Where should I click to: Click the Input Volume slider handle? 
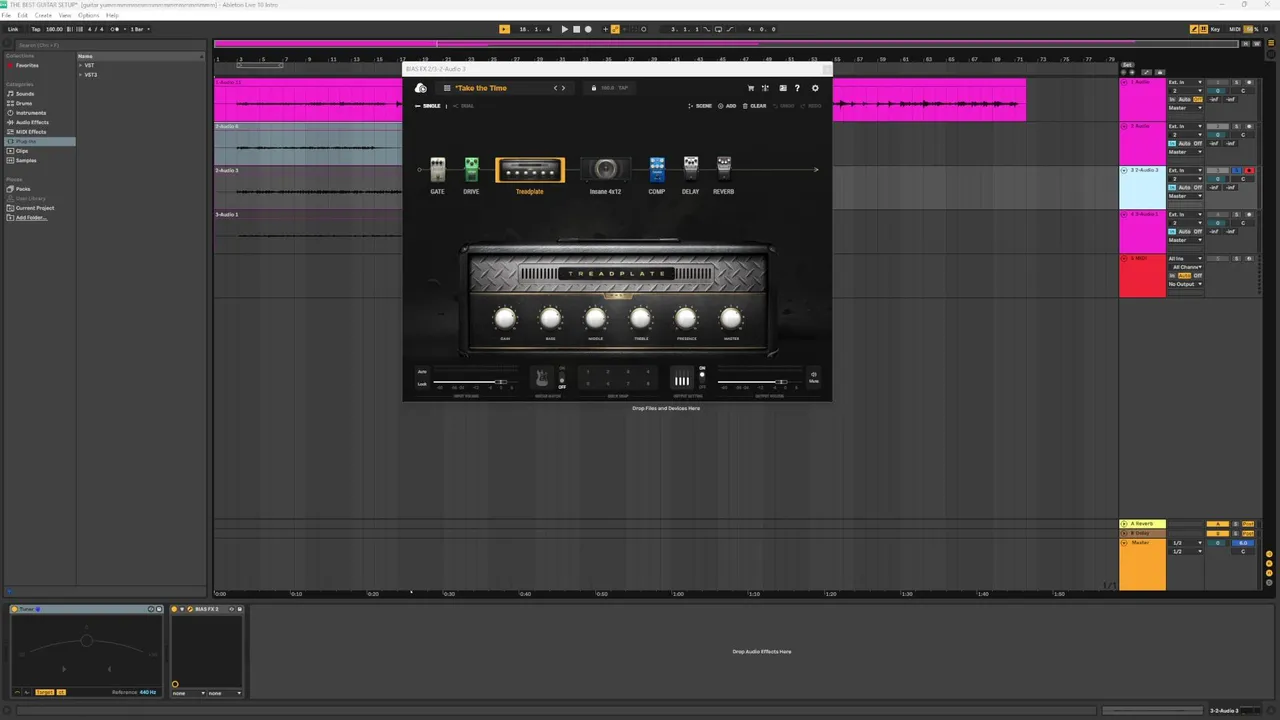(x=501, y=382)
